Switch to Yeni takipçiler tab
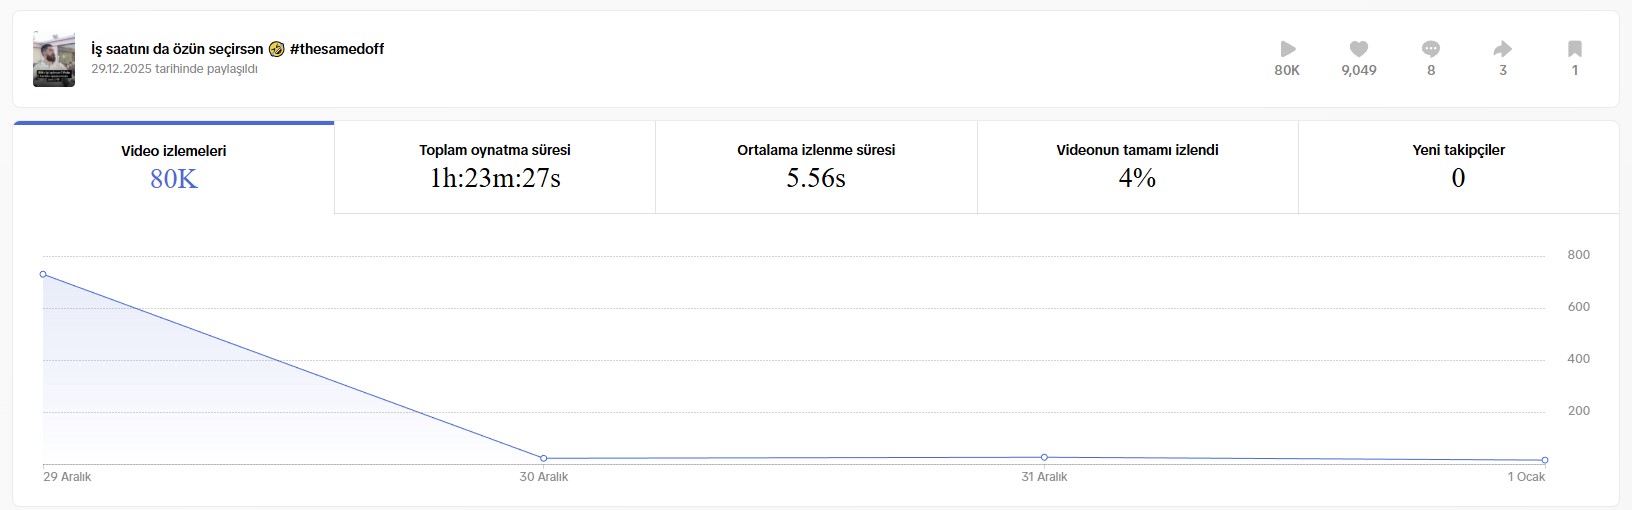1632x510 pixels. 1458,168
